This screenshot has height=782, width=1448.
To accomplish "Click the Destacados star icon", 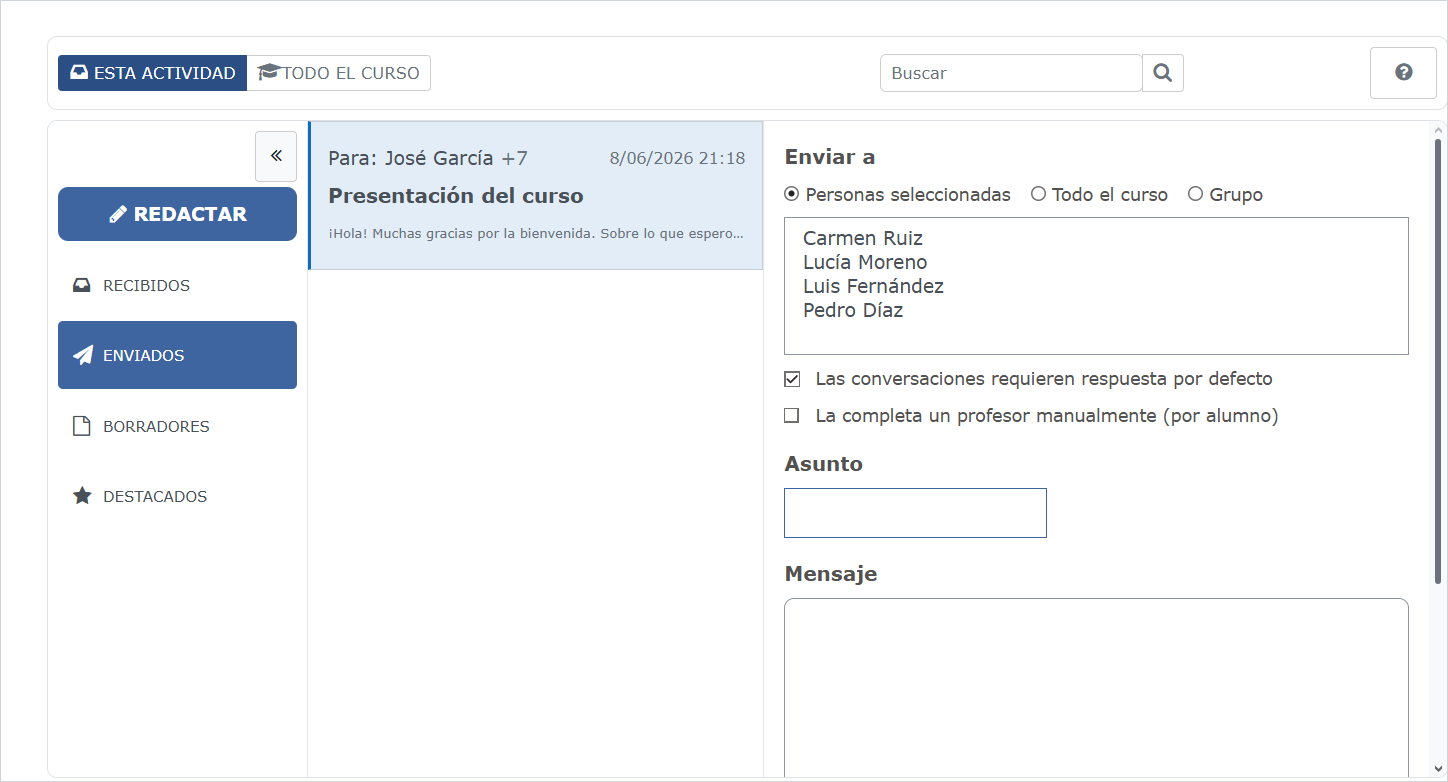I will click(x=82, y=496).
